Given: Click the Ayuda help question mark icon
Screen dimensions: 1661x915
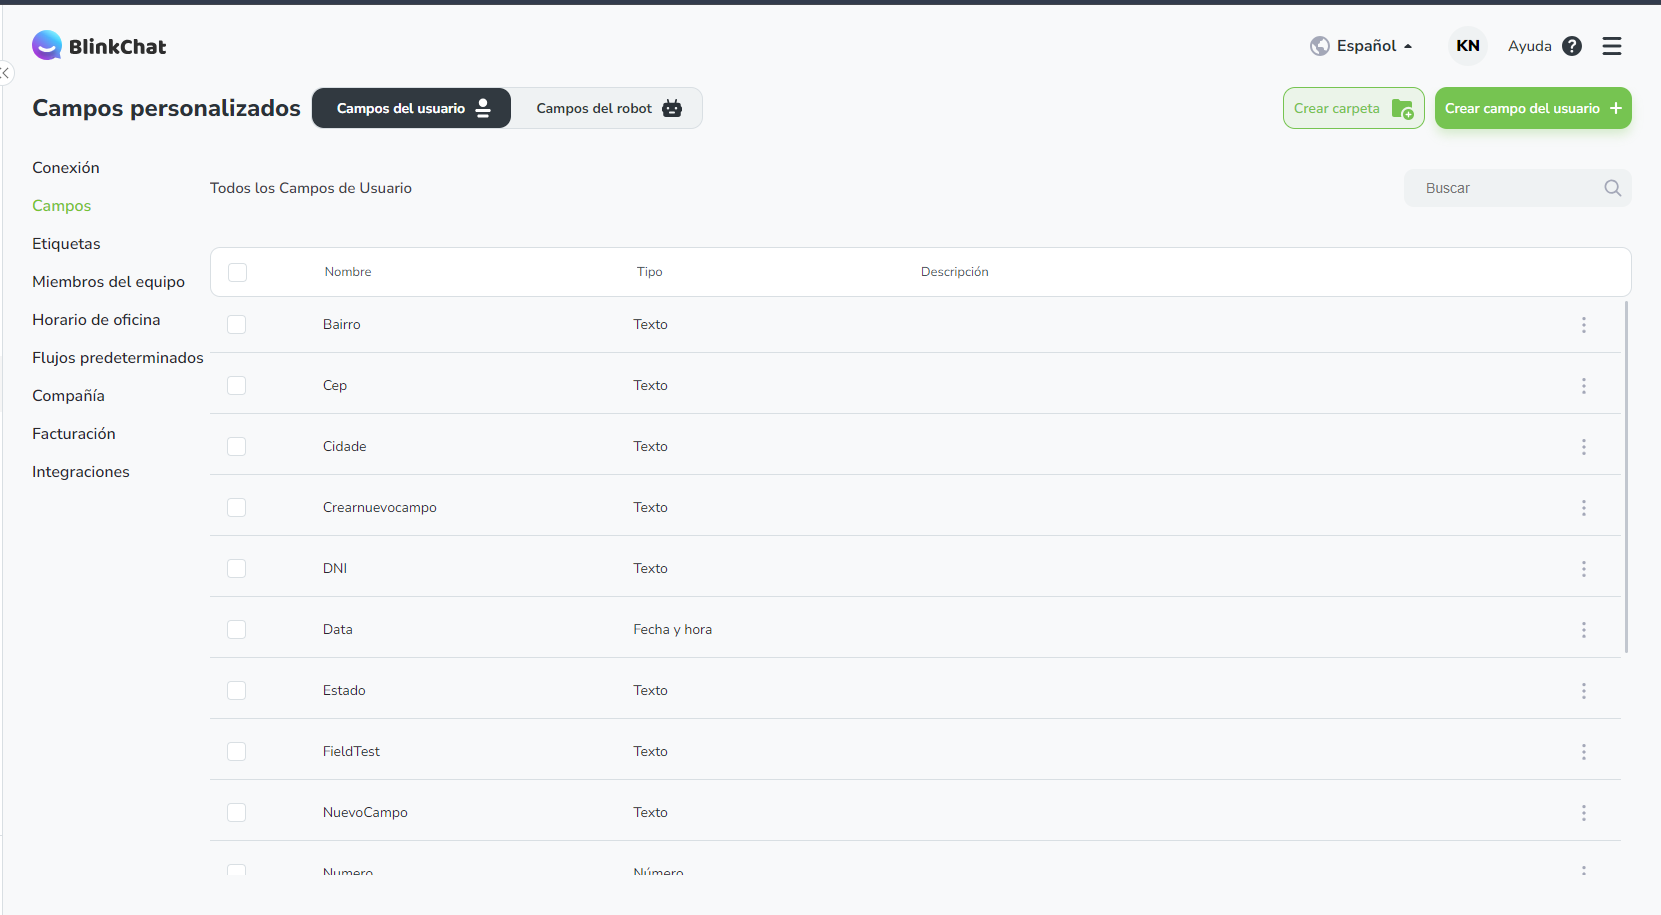Looking at the screenshot, I should 1571,46.
